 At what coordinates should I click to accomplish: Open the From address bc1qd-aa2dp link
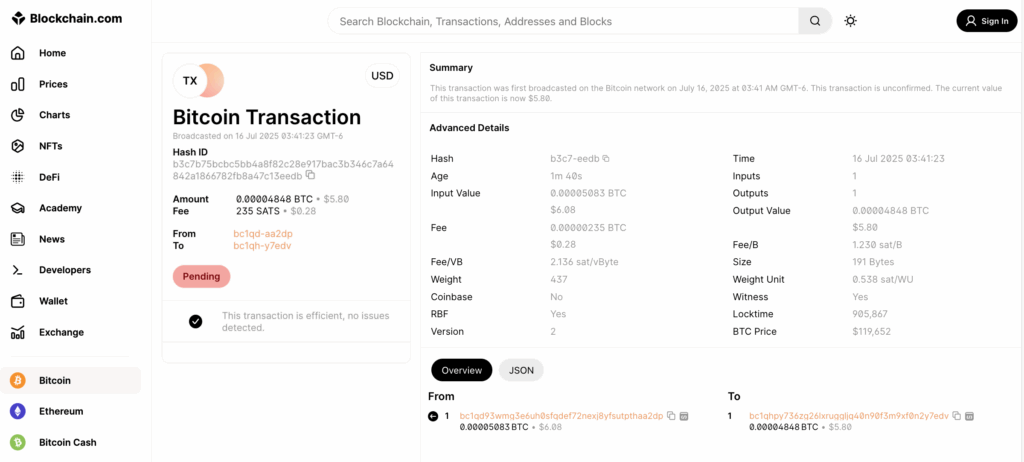click(262, 233)
